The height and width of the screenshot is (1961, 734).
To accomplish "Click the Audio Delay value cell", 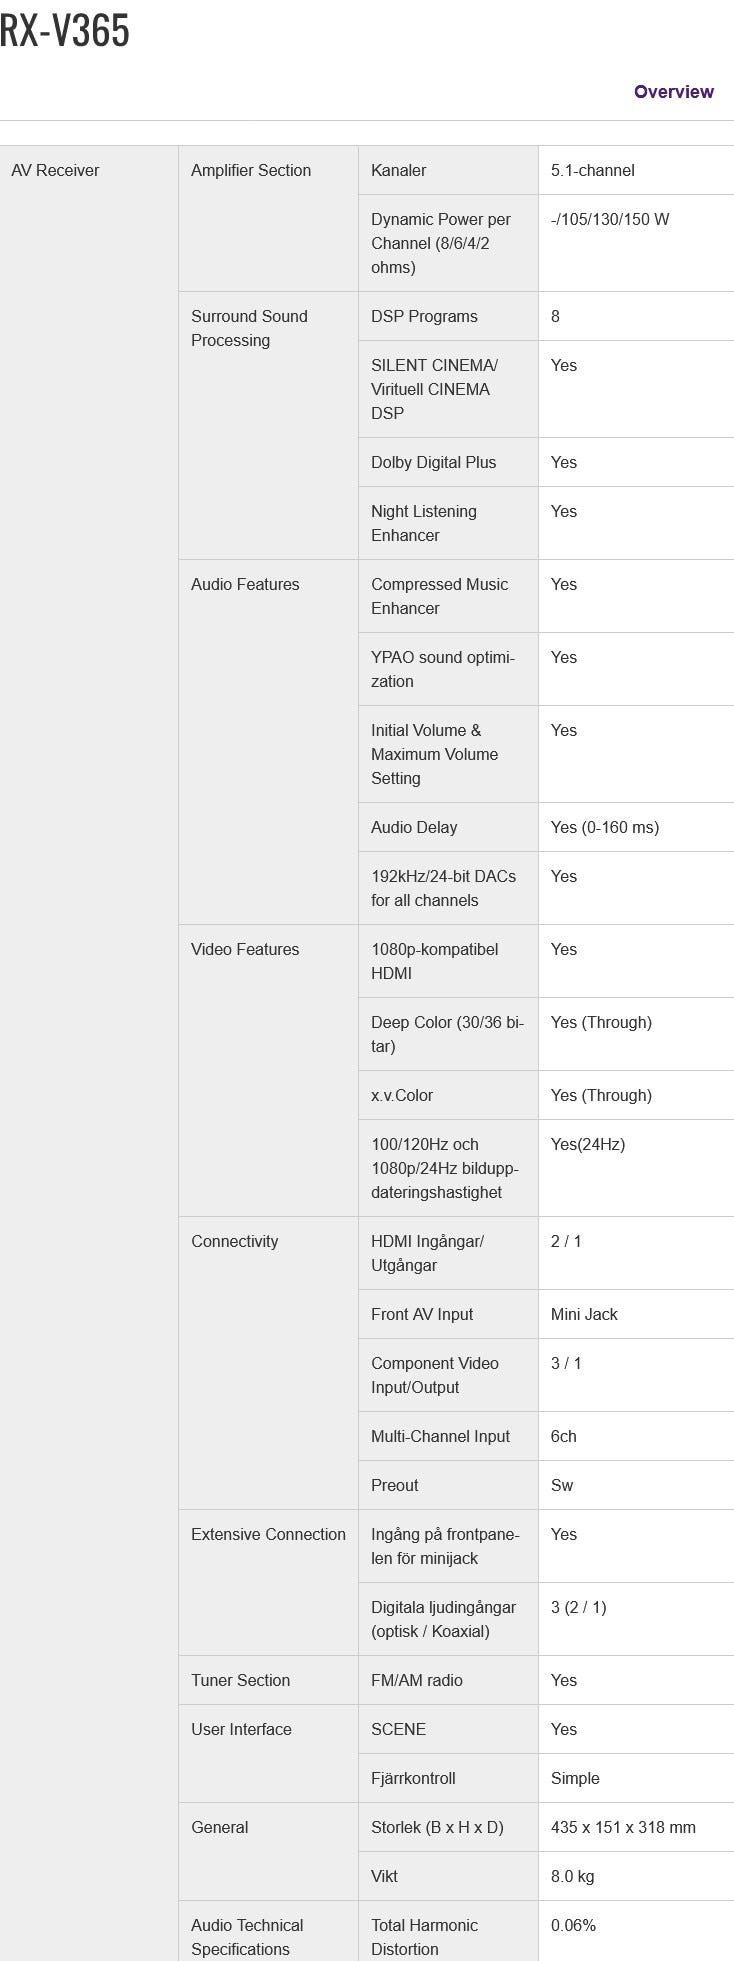I will [x=636, y=827].
